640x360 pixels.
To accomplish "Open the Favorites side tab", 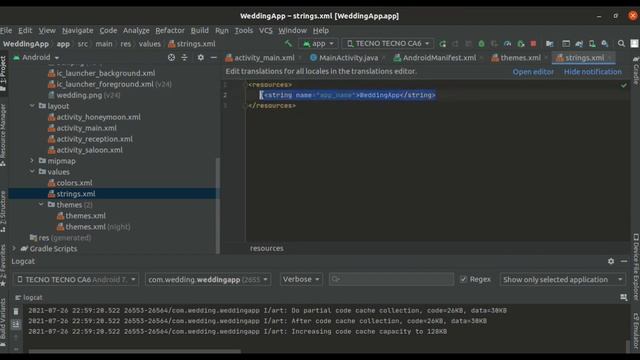I will [x=3, y=265].
